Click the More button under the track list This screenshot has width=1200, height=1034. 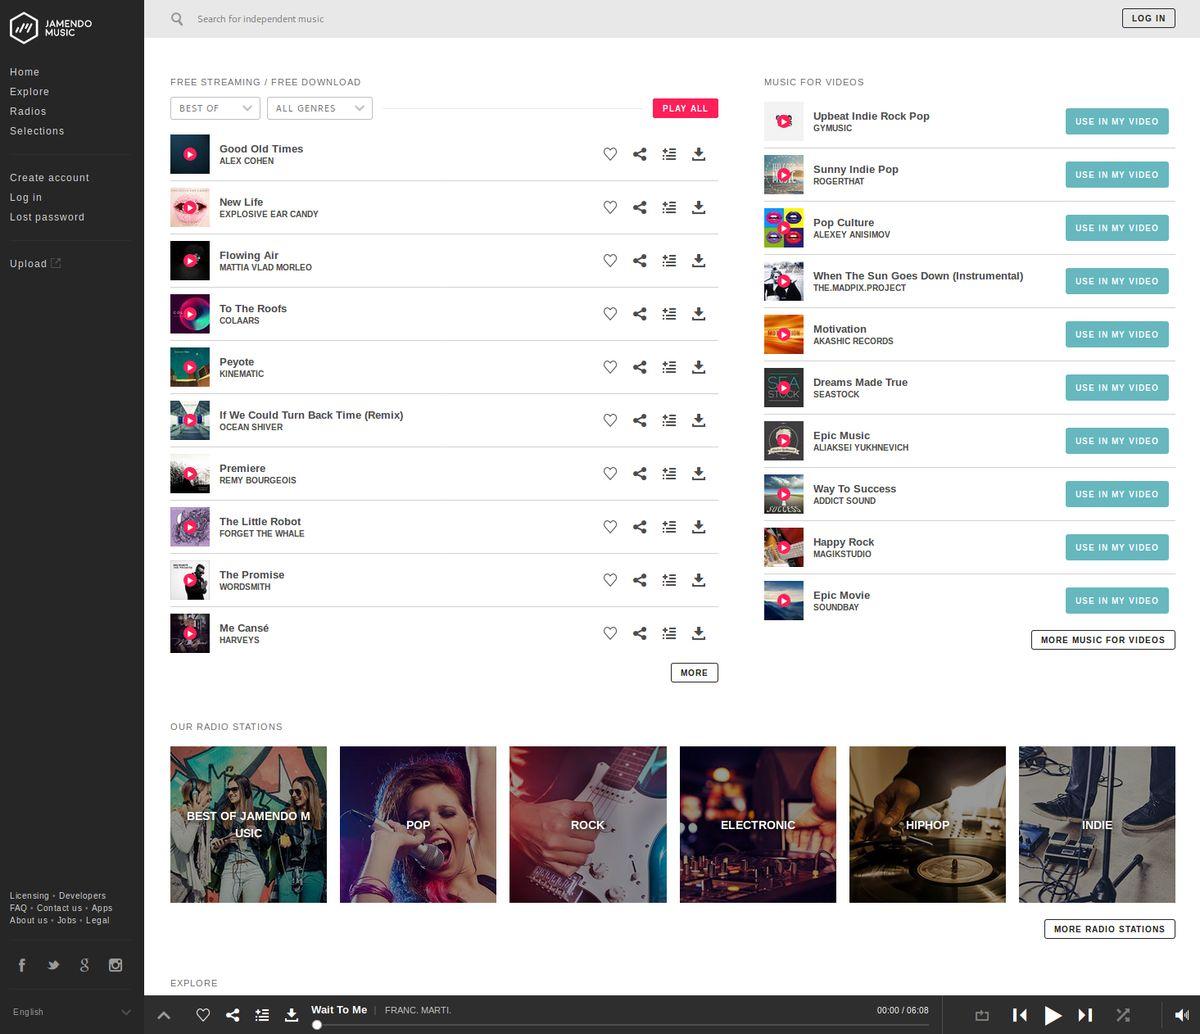694,673
